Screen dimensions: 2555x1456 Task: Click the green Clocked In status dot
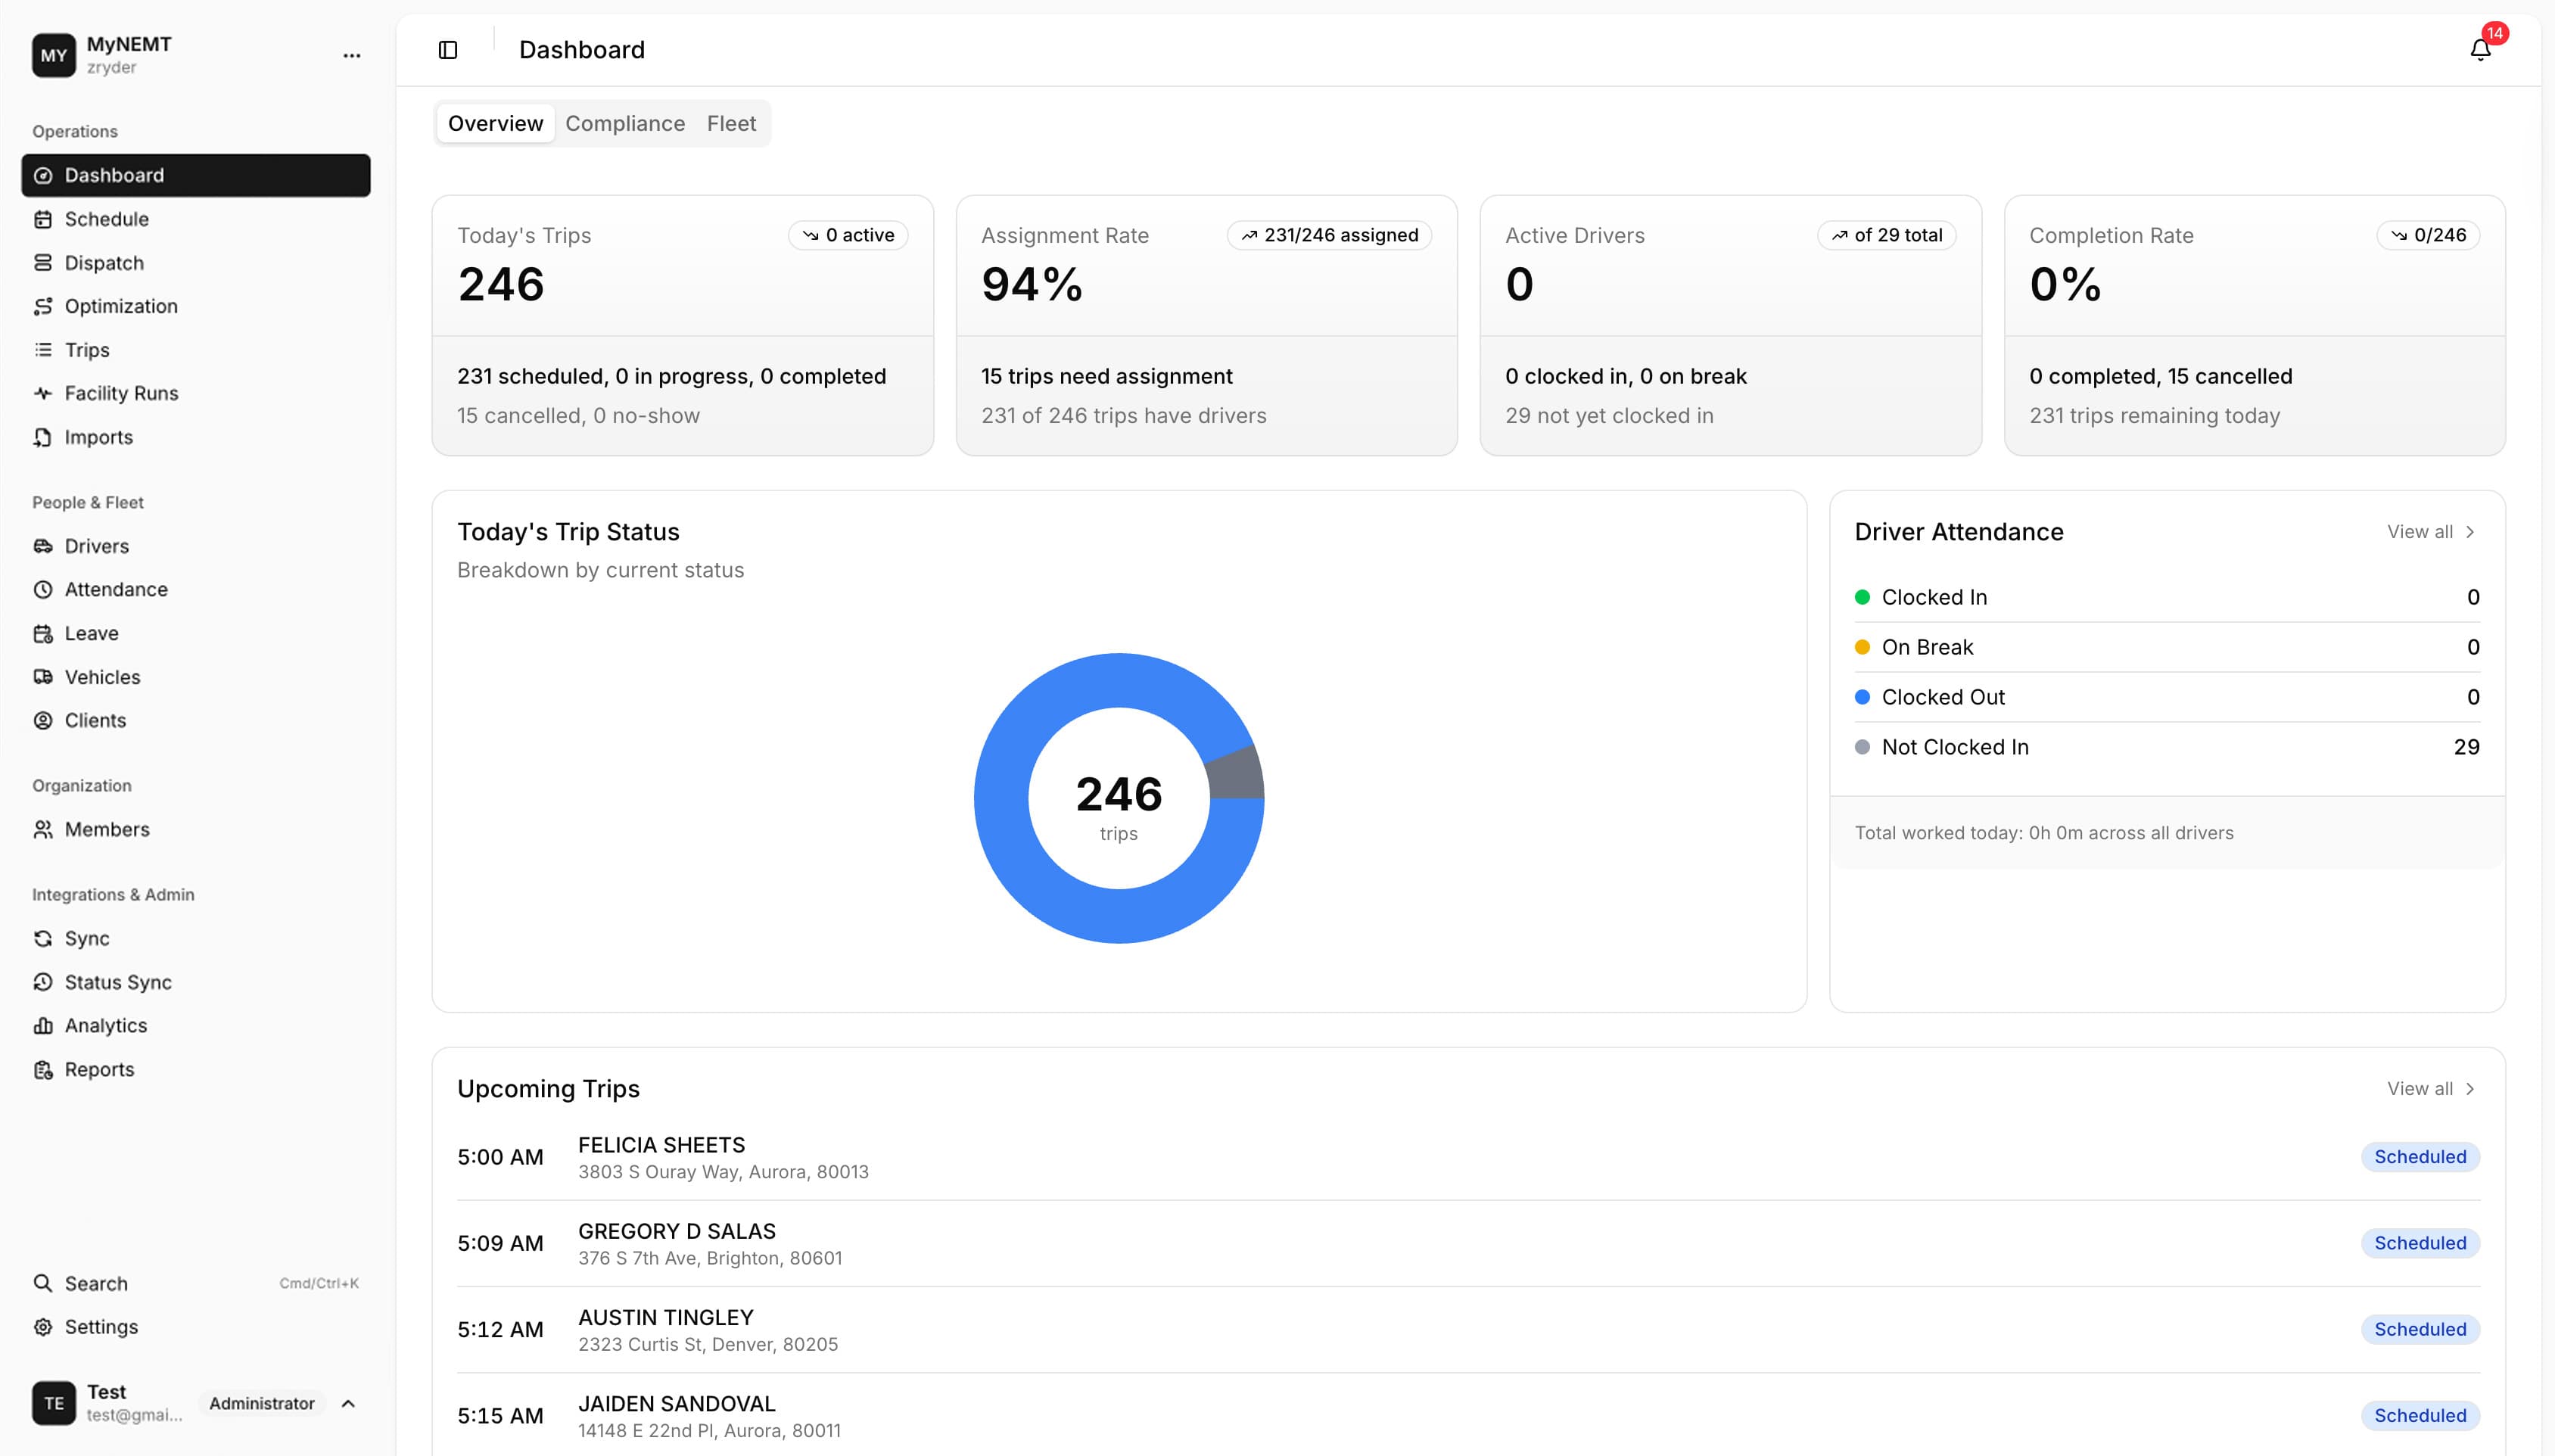click(x=1862, y=596)
